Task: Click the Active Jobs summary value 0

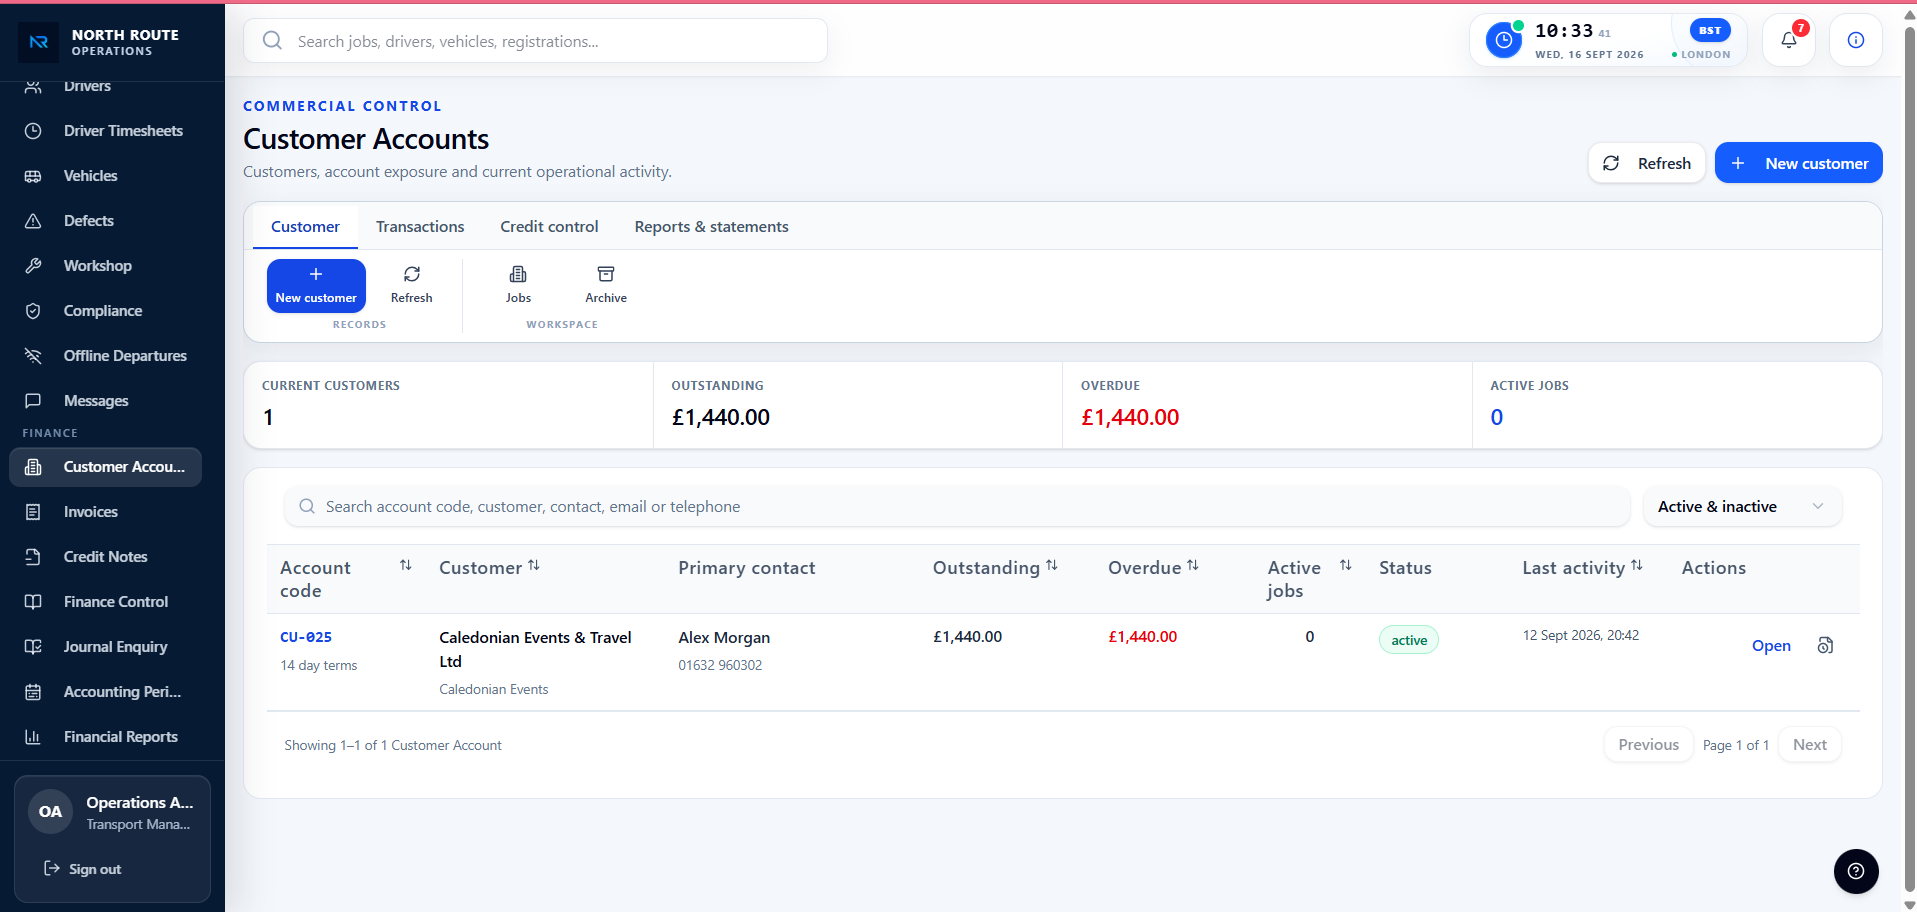Action: (x=1496, y=418)
